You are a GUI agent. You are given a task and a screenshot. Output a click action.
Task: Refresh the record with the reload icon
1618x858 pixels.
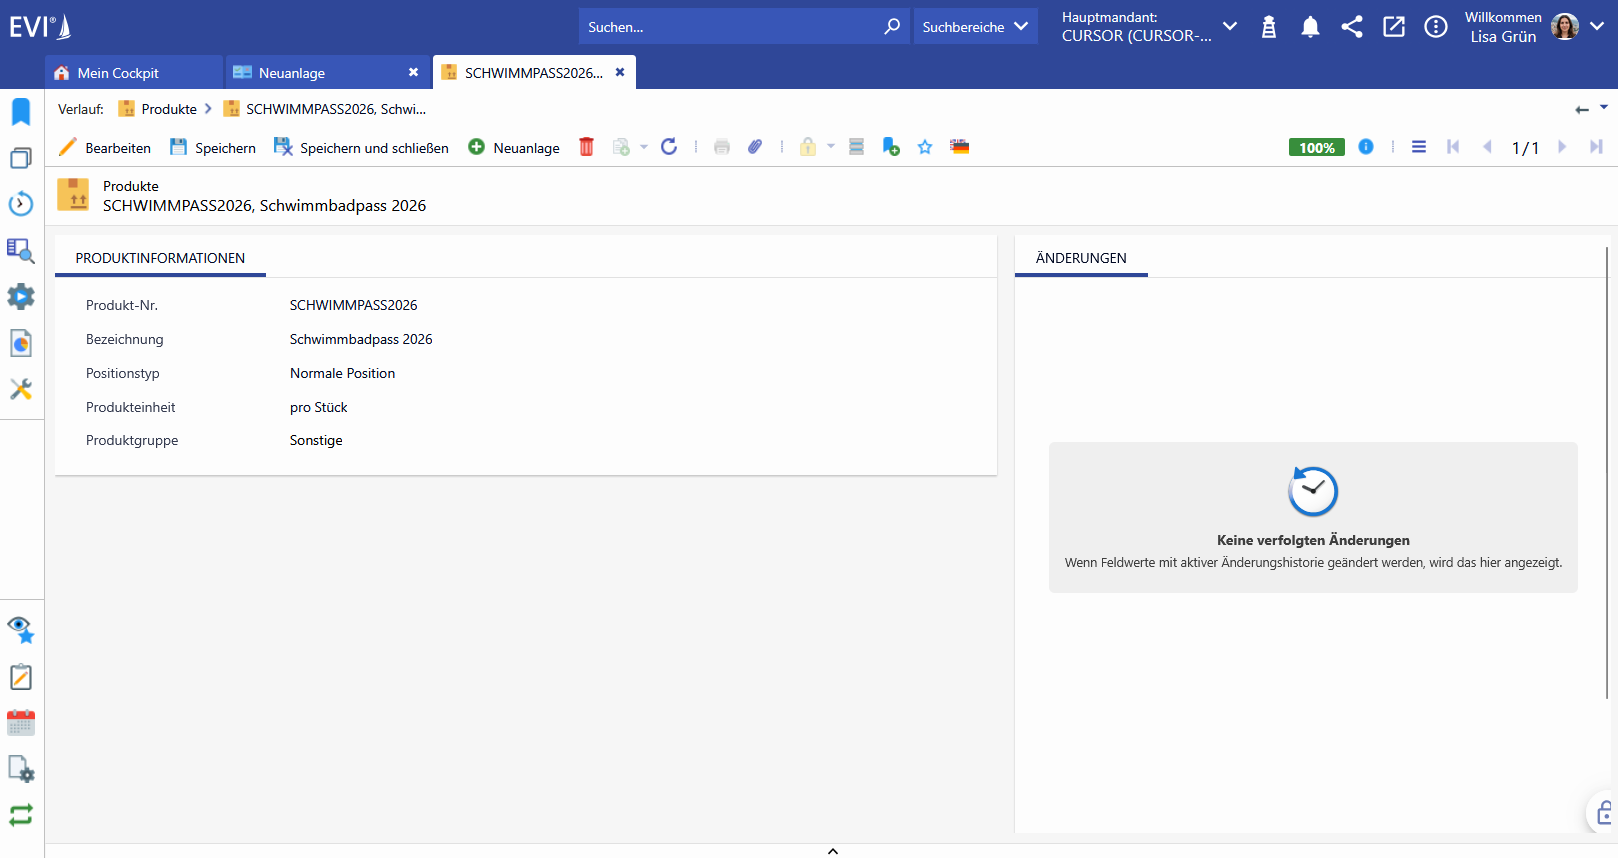coord(669,147)
